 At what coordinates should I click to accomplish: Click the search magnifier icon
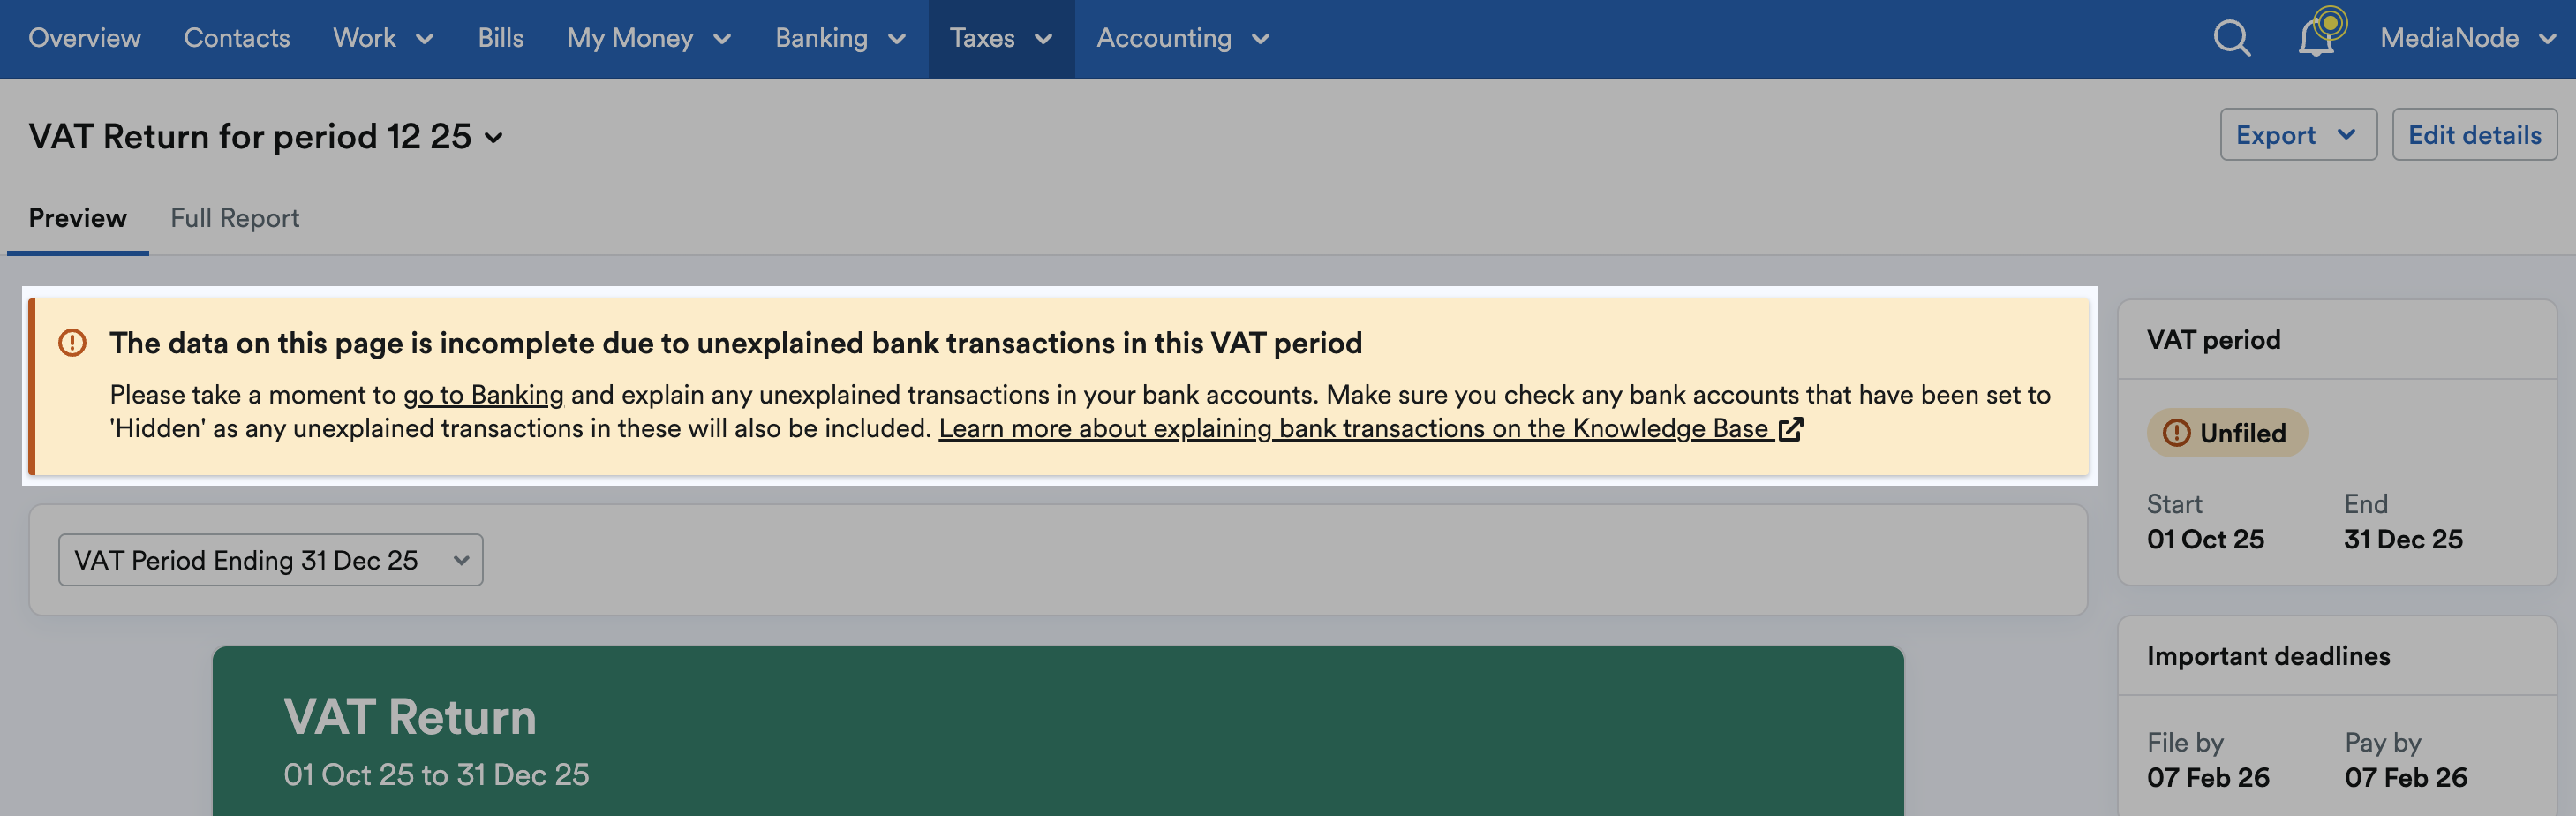coord(2231,39)
